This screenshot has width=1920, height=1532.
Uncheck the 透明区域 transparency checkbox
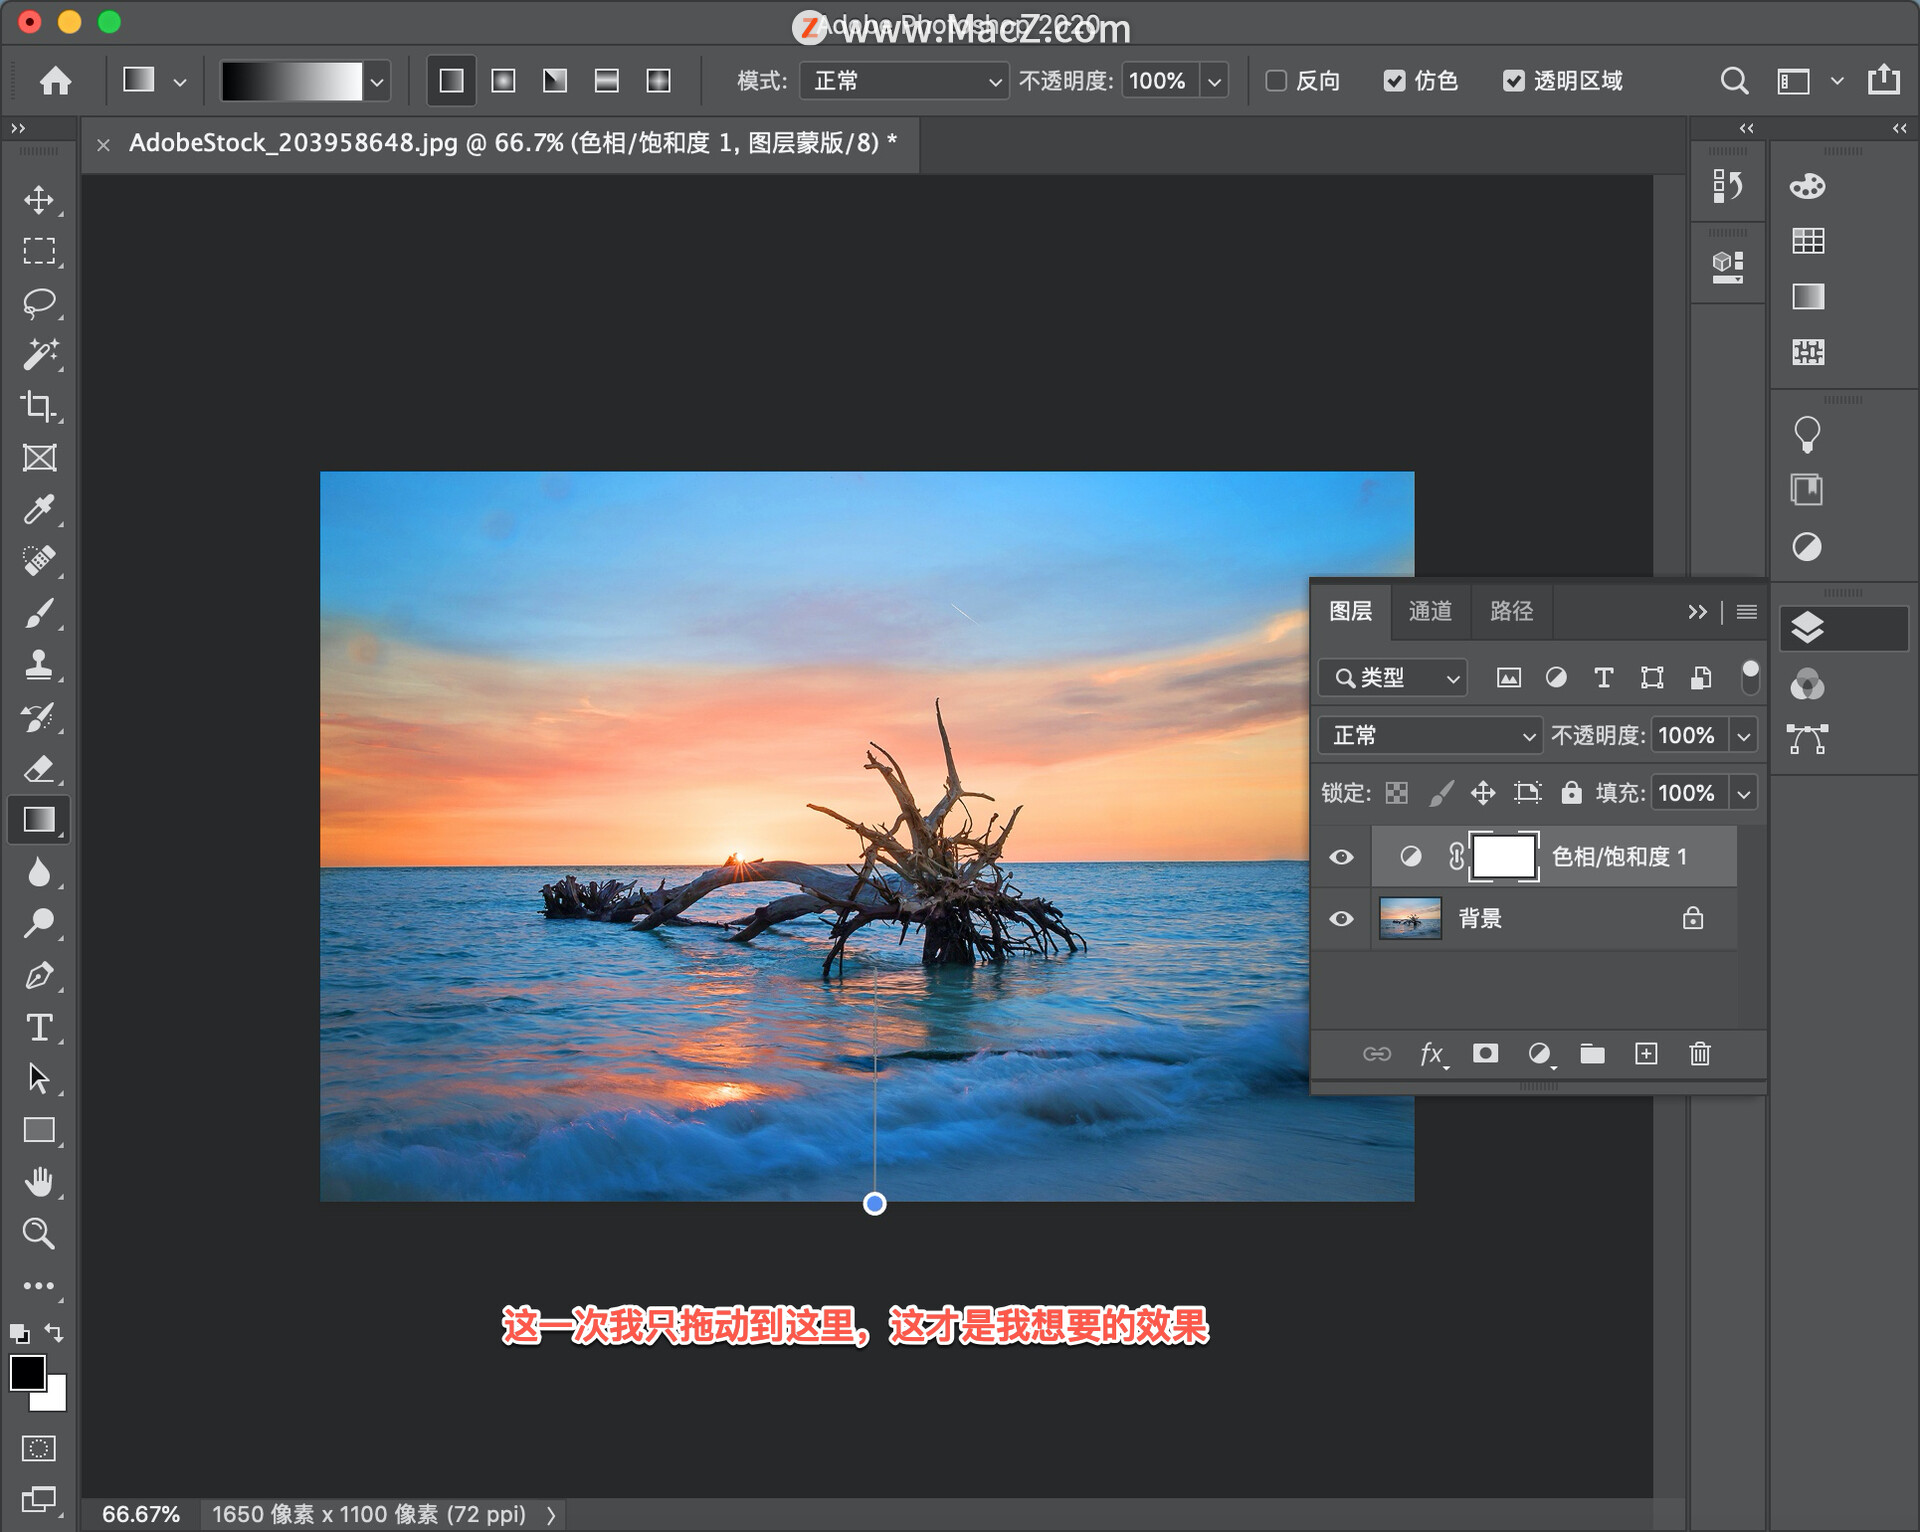coord(1514,81)
